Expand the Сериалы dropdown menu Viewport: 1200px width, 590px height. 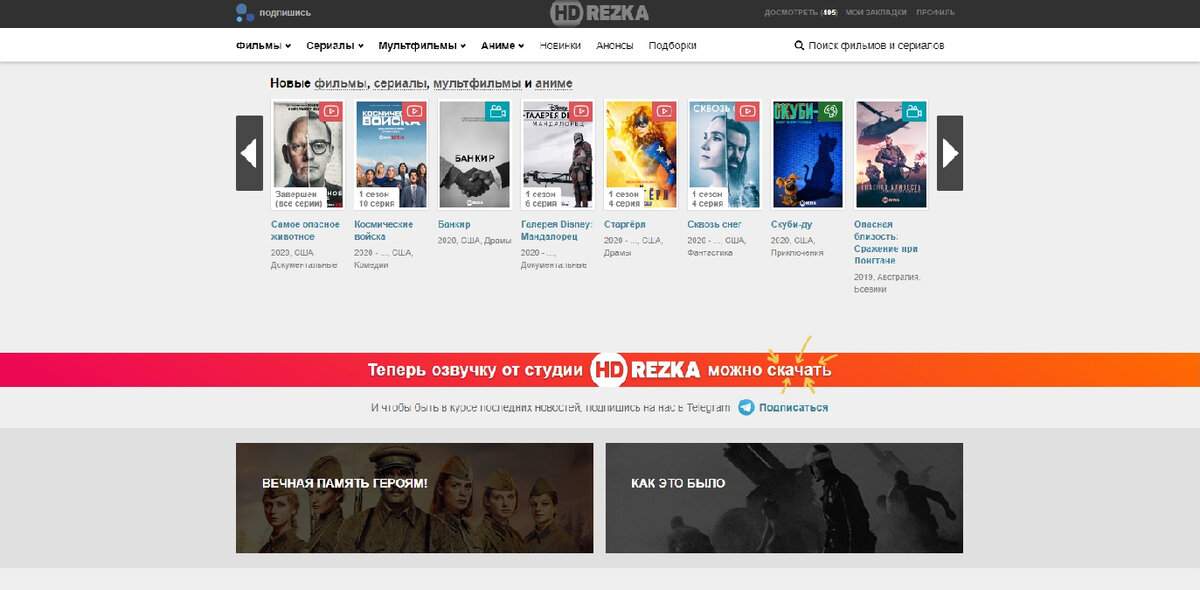click(334, 45)
